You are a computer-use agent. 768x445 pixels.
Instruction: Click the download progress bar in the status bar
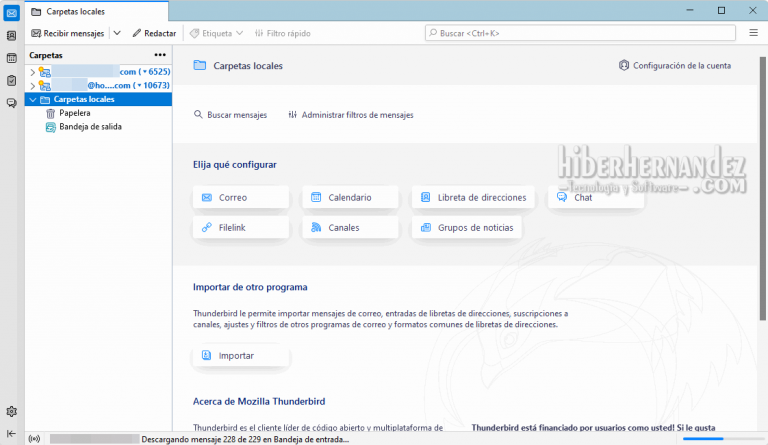pyautogui.click(x=716, y=438)
